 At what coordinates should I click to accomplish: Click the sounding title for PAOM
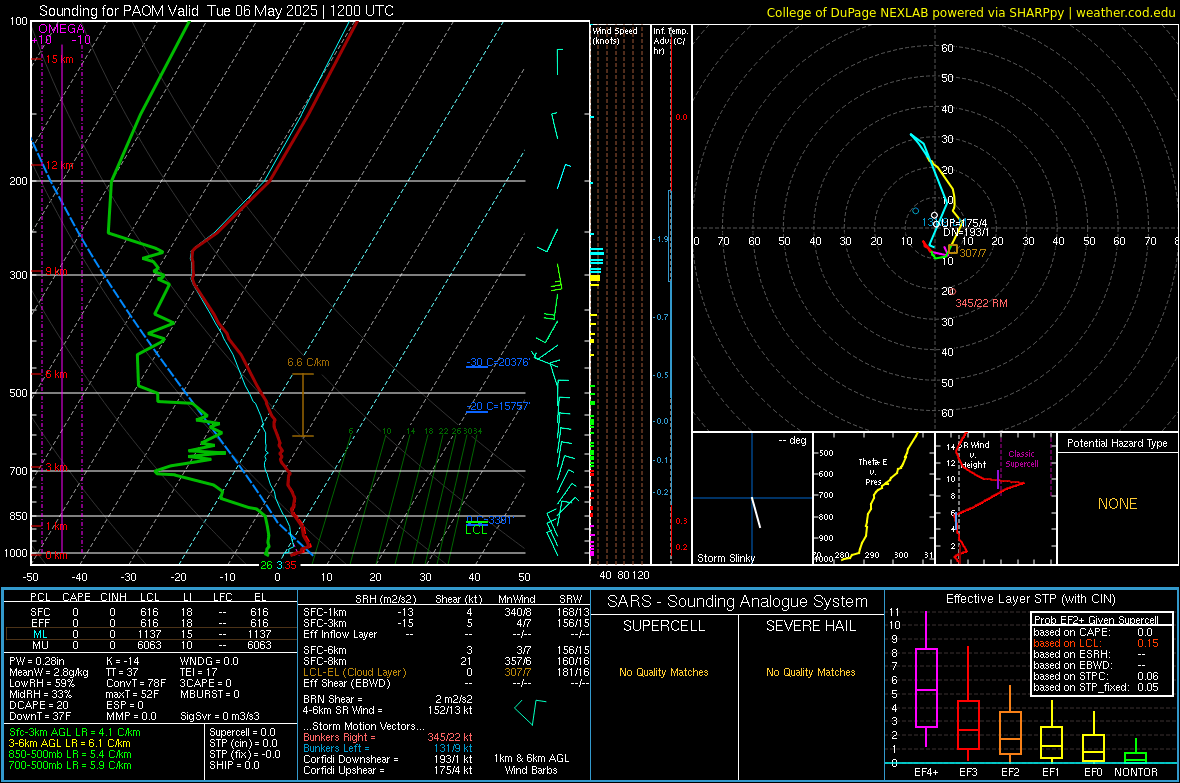tap(216, 11)
